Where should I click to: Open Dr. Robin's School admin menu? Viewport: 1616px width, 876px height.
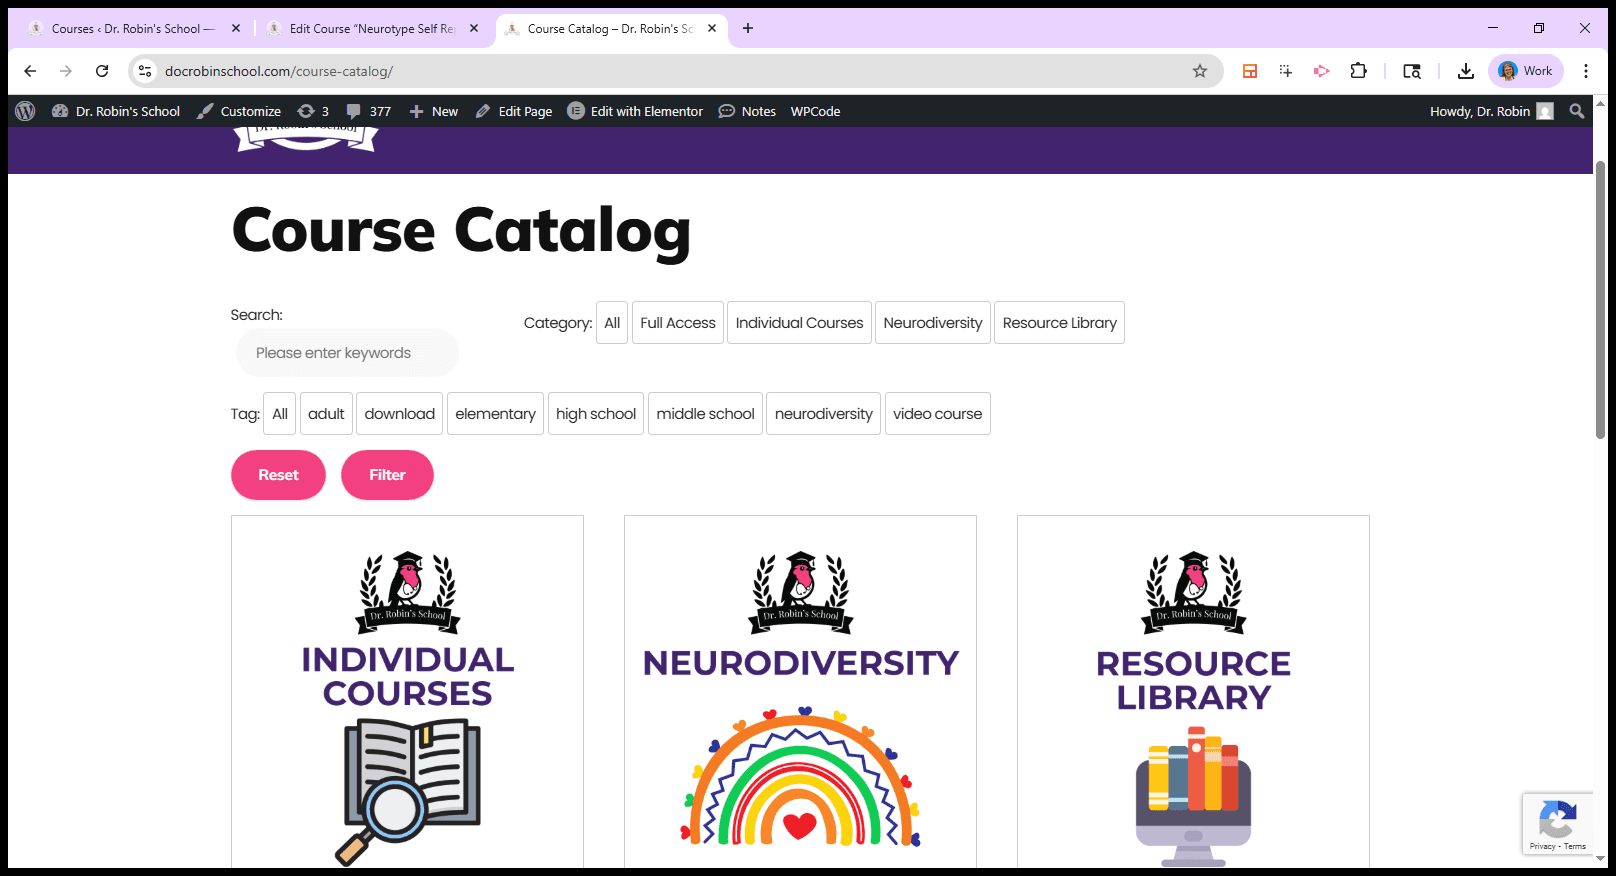click(116, 111)
